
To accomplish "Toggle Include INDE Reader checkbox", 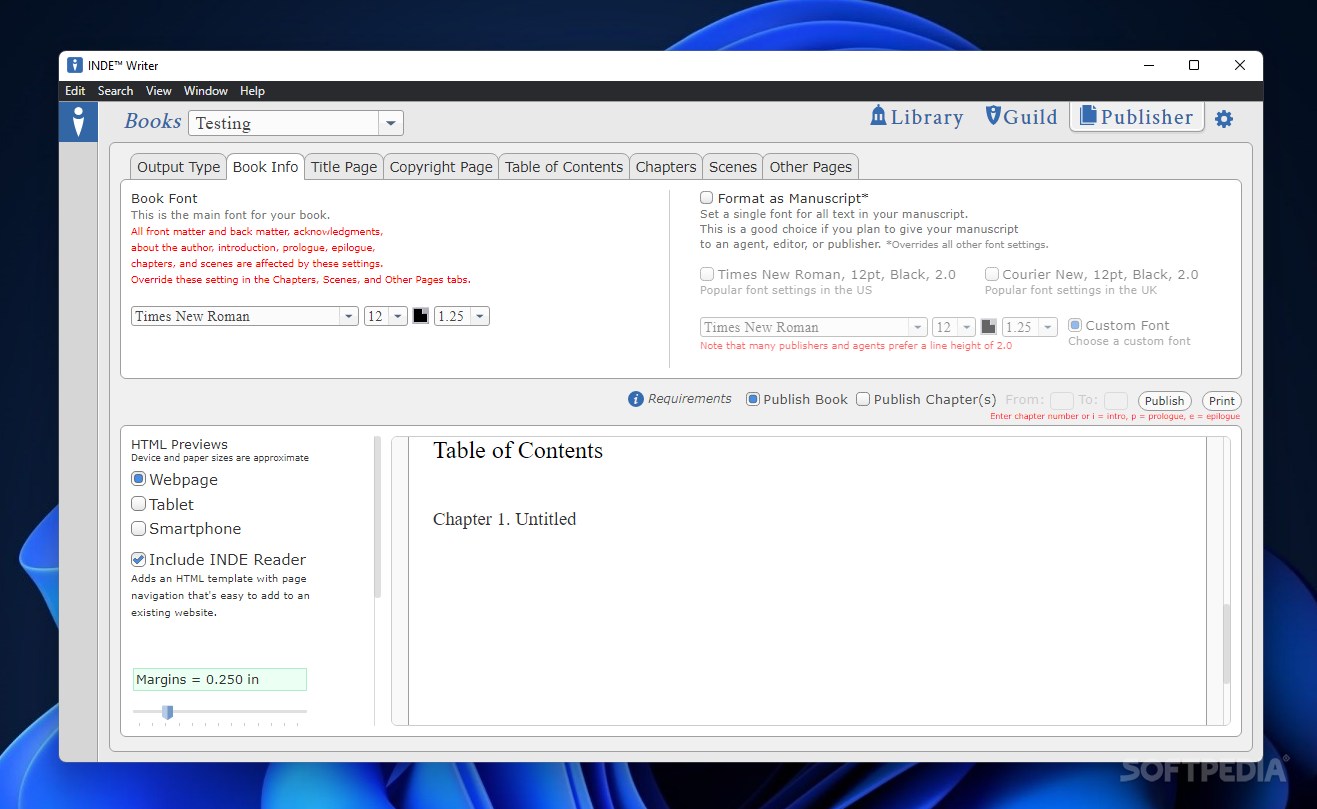I will (139, 559).
